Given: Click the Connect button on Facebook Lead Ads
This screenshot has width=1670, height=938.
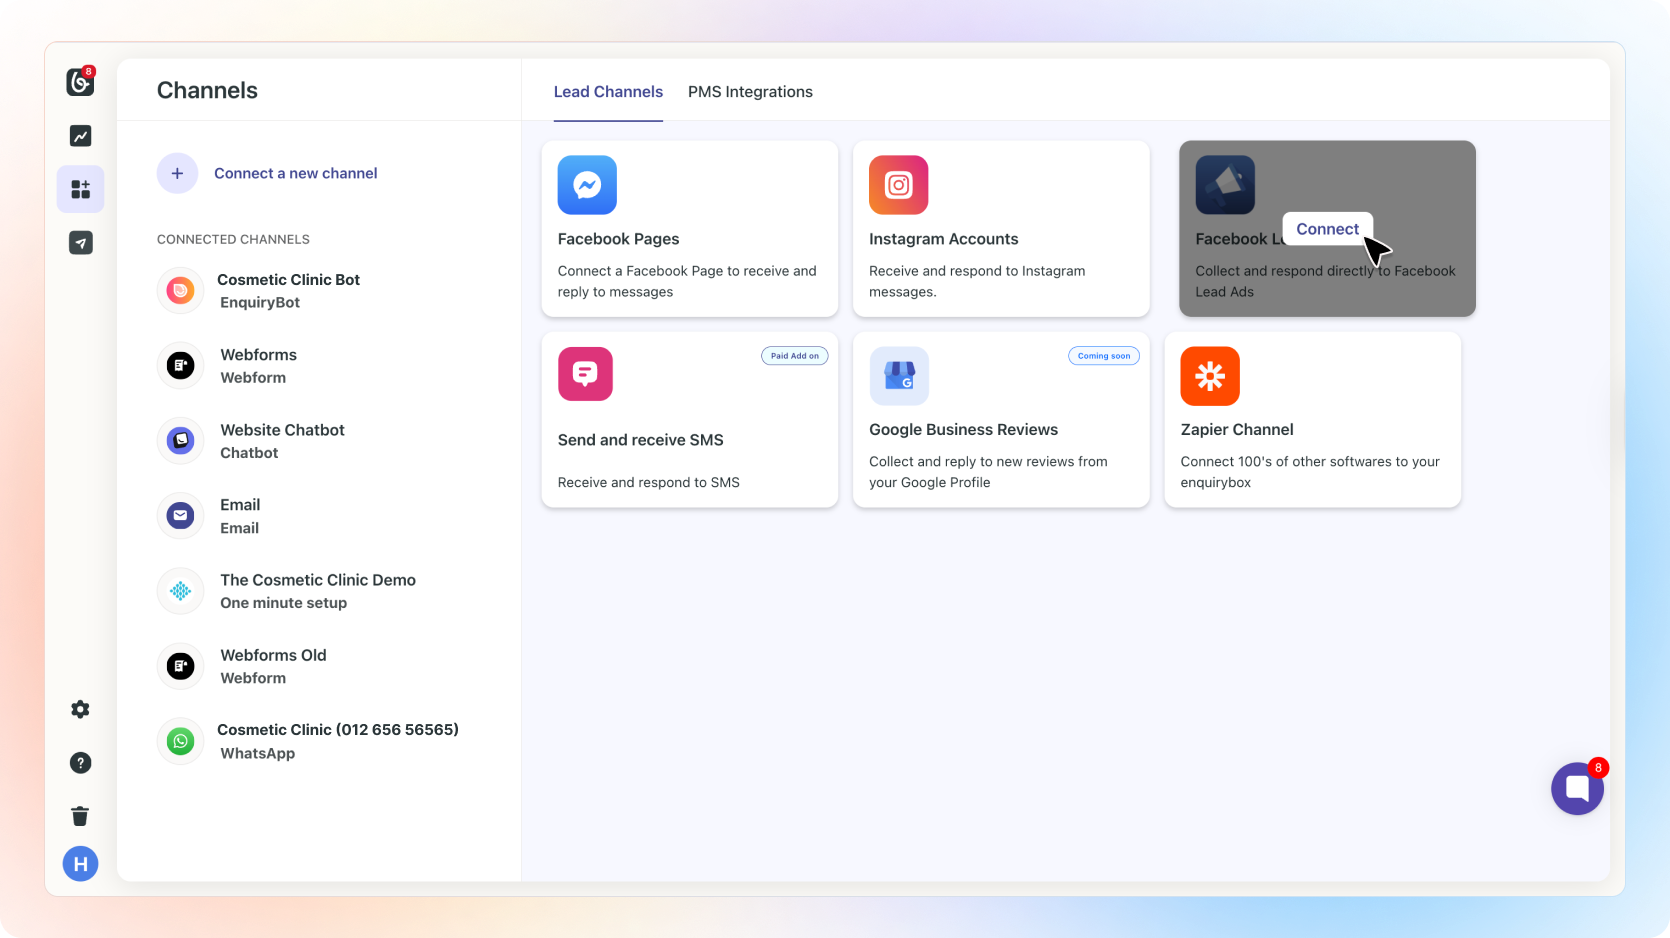Looking at the screenshot, I should coord(1327,229).
